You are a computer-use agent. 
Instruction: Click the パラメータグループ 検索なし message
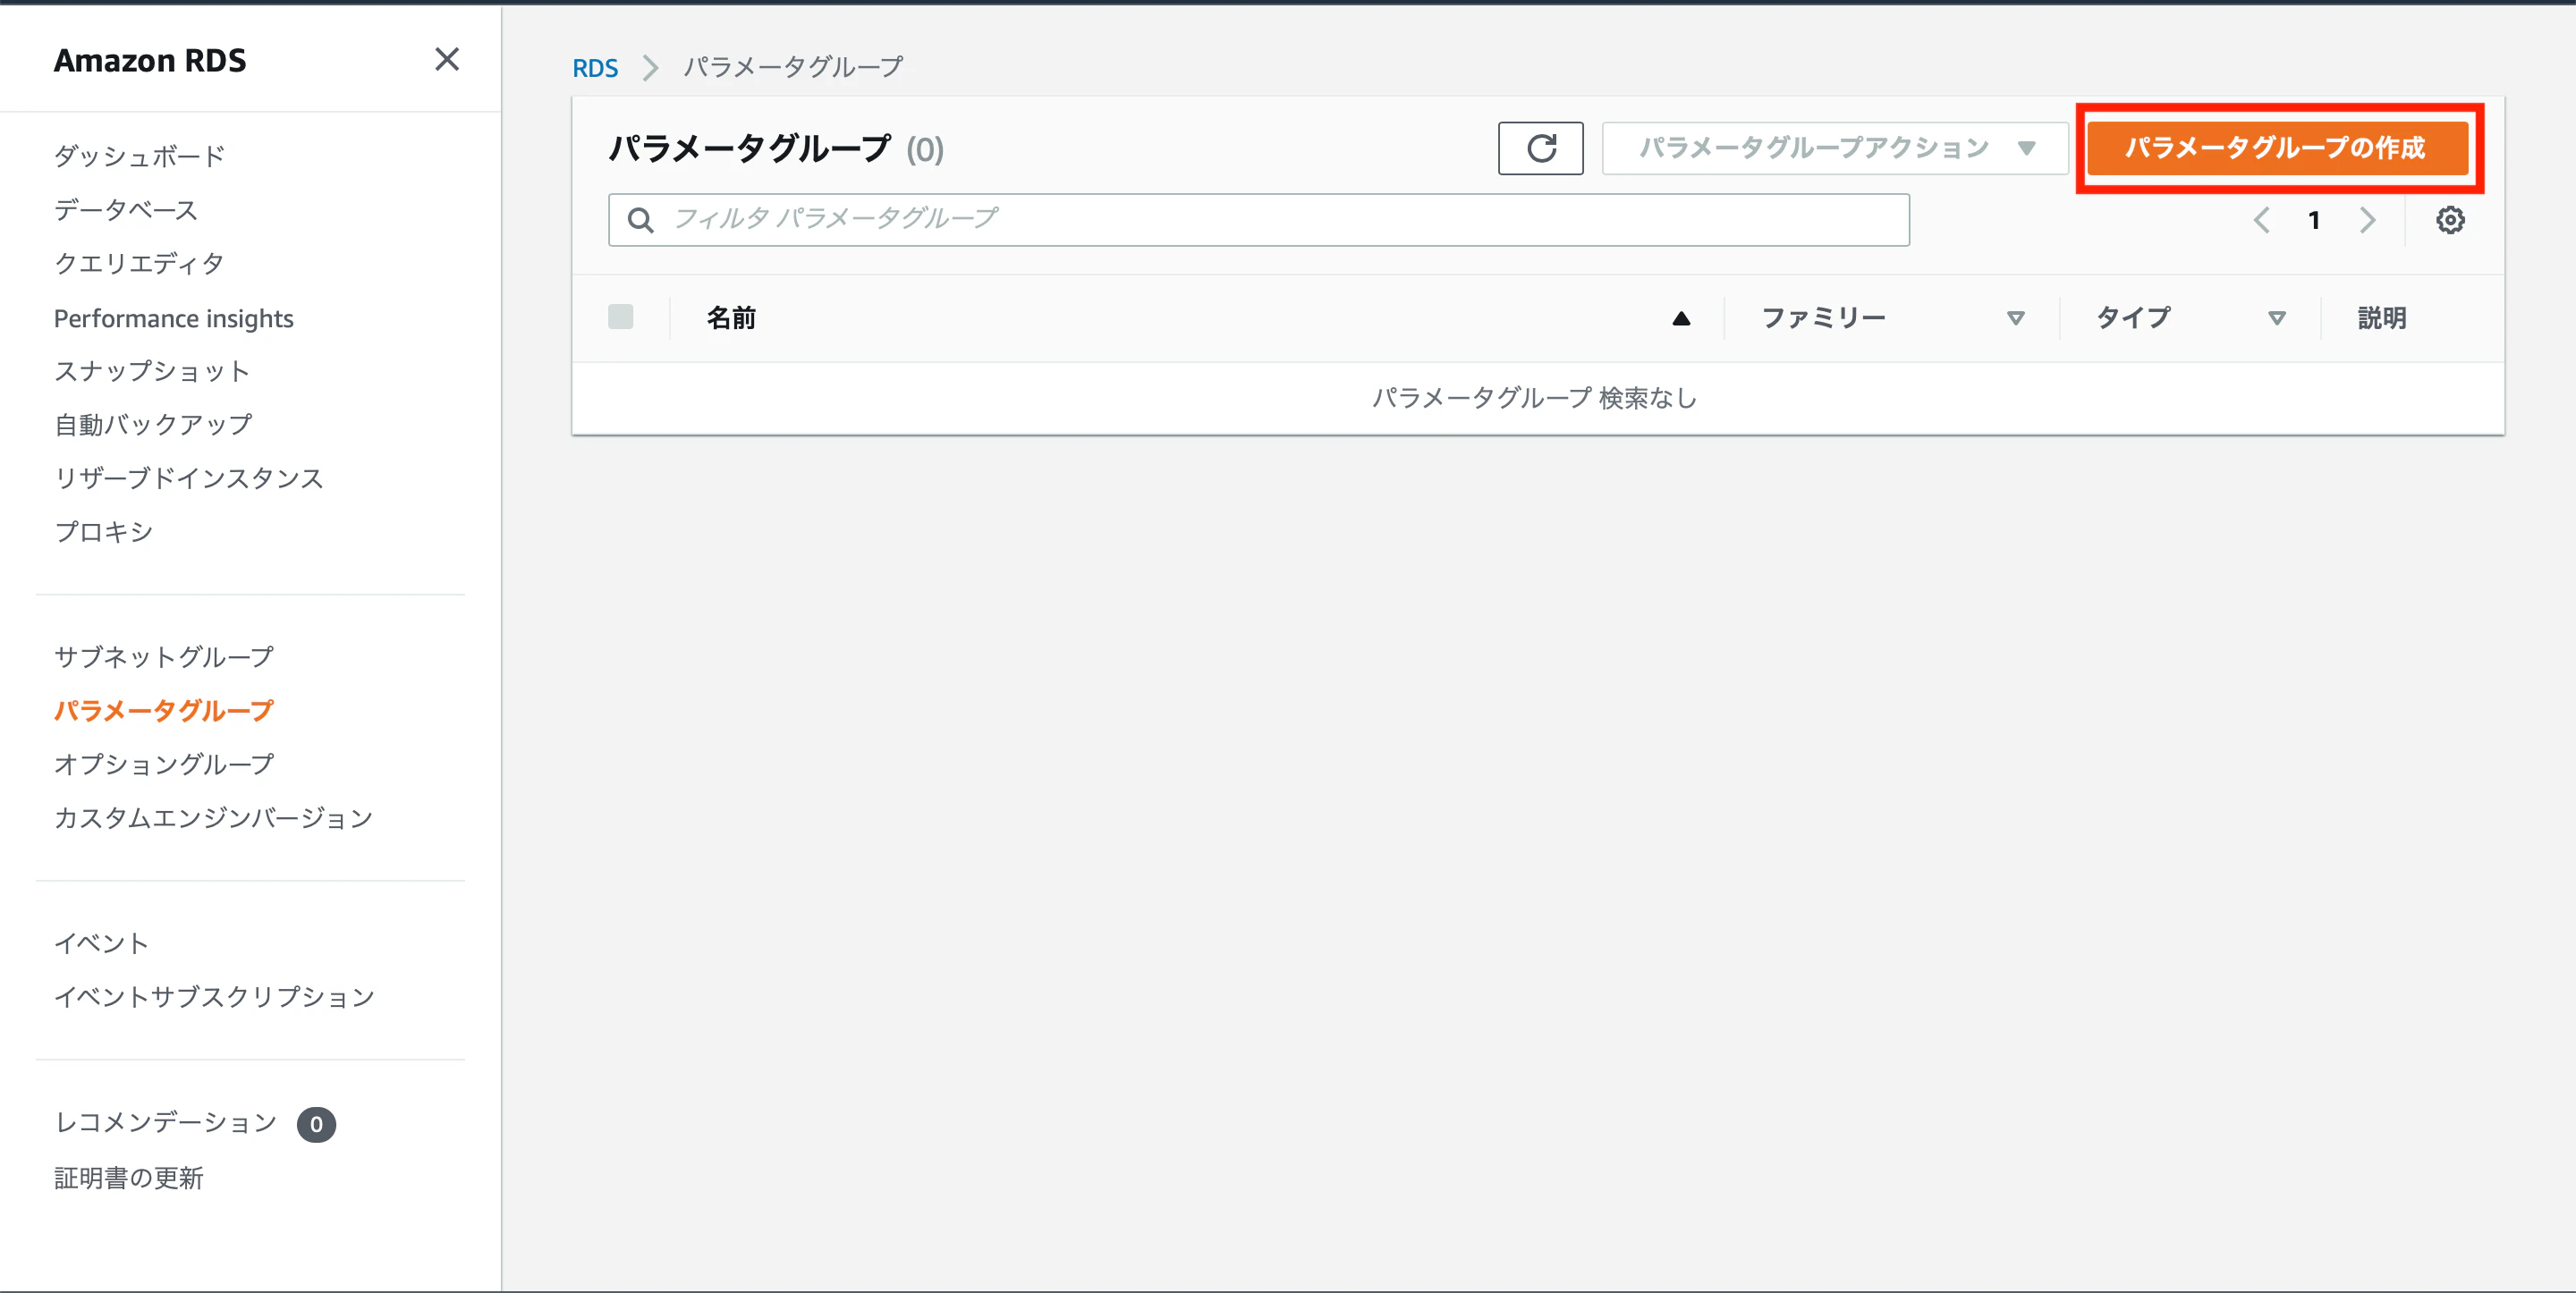point(1535,398)
